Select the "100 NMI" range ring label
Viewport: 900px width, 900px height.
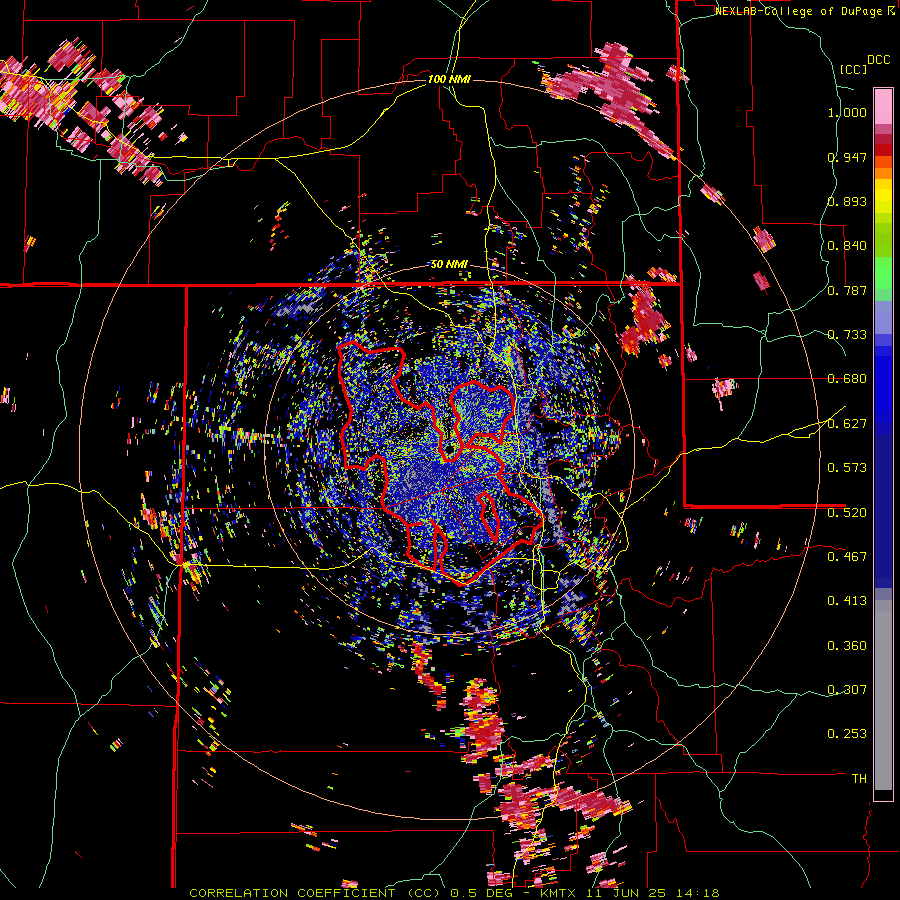pos(449,79)
